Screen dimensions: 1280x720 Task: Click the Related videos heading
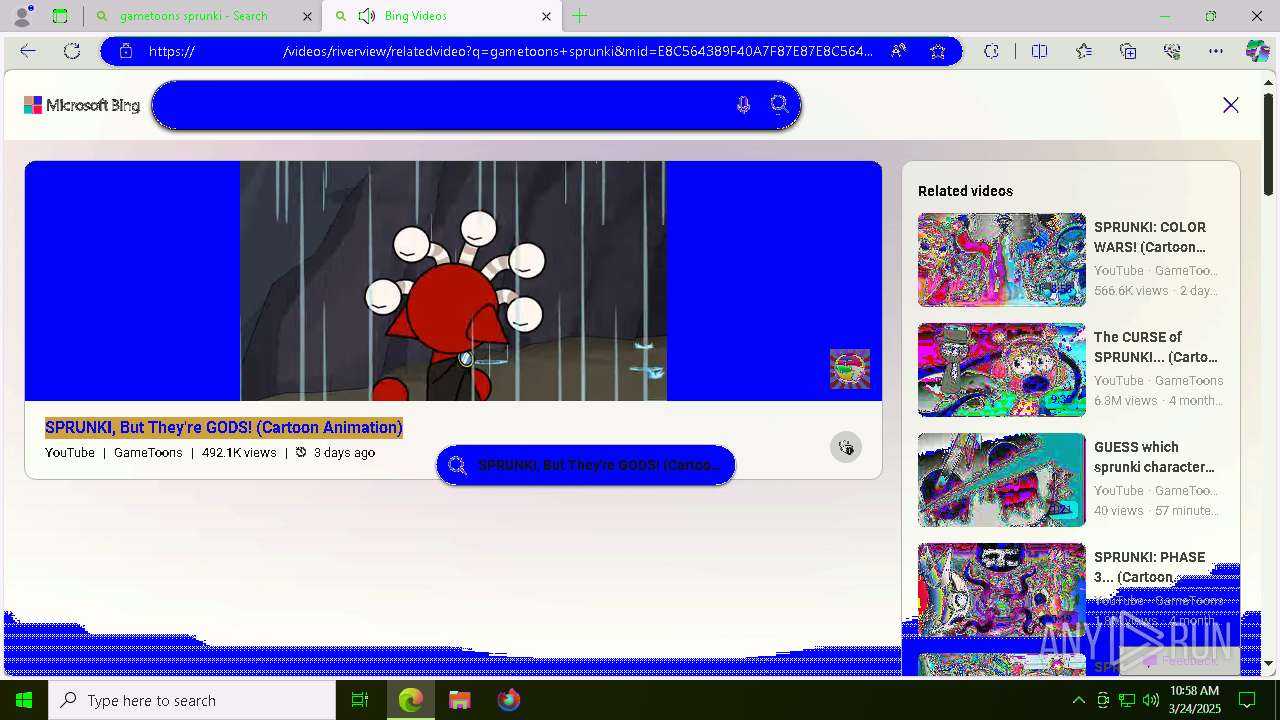(x=965, y=191)
